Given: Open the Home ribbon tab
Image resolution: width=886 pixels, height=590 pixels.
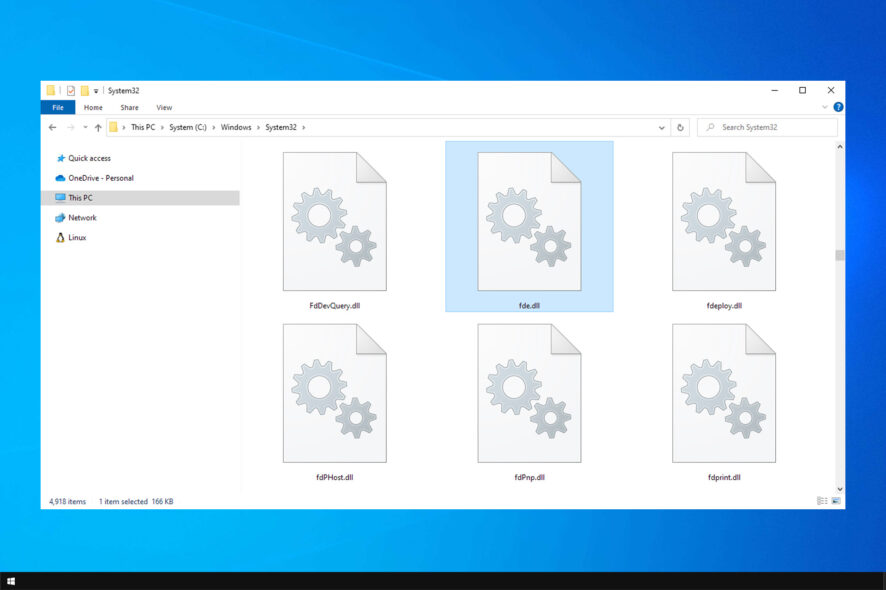Looking at the screenshot, I should 93,107.
